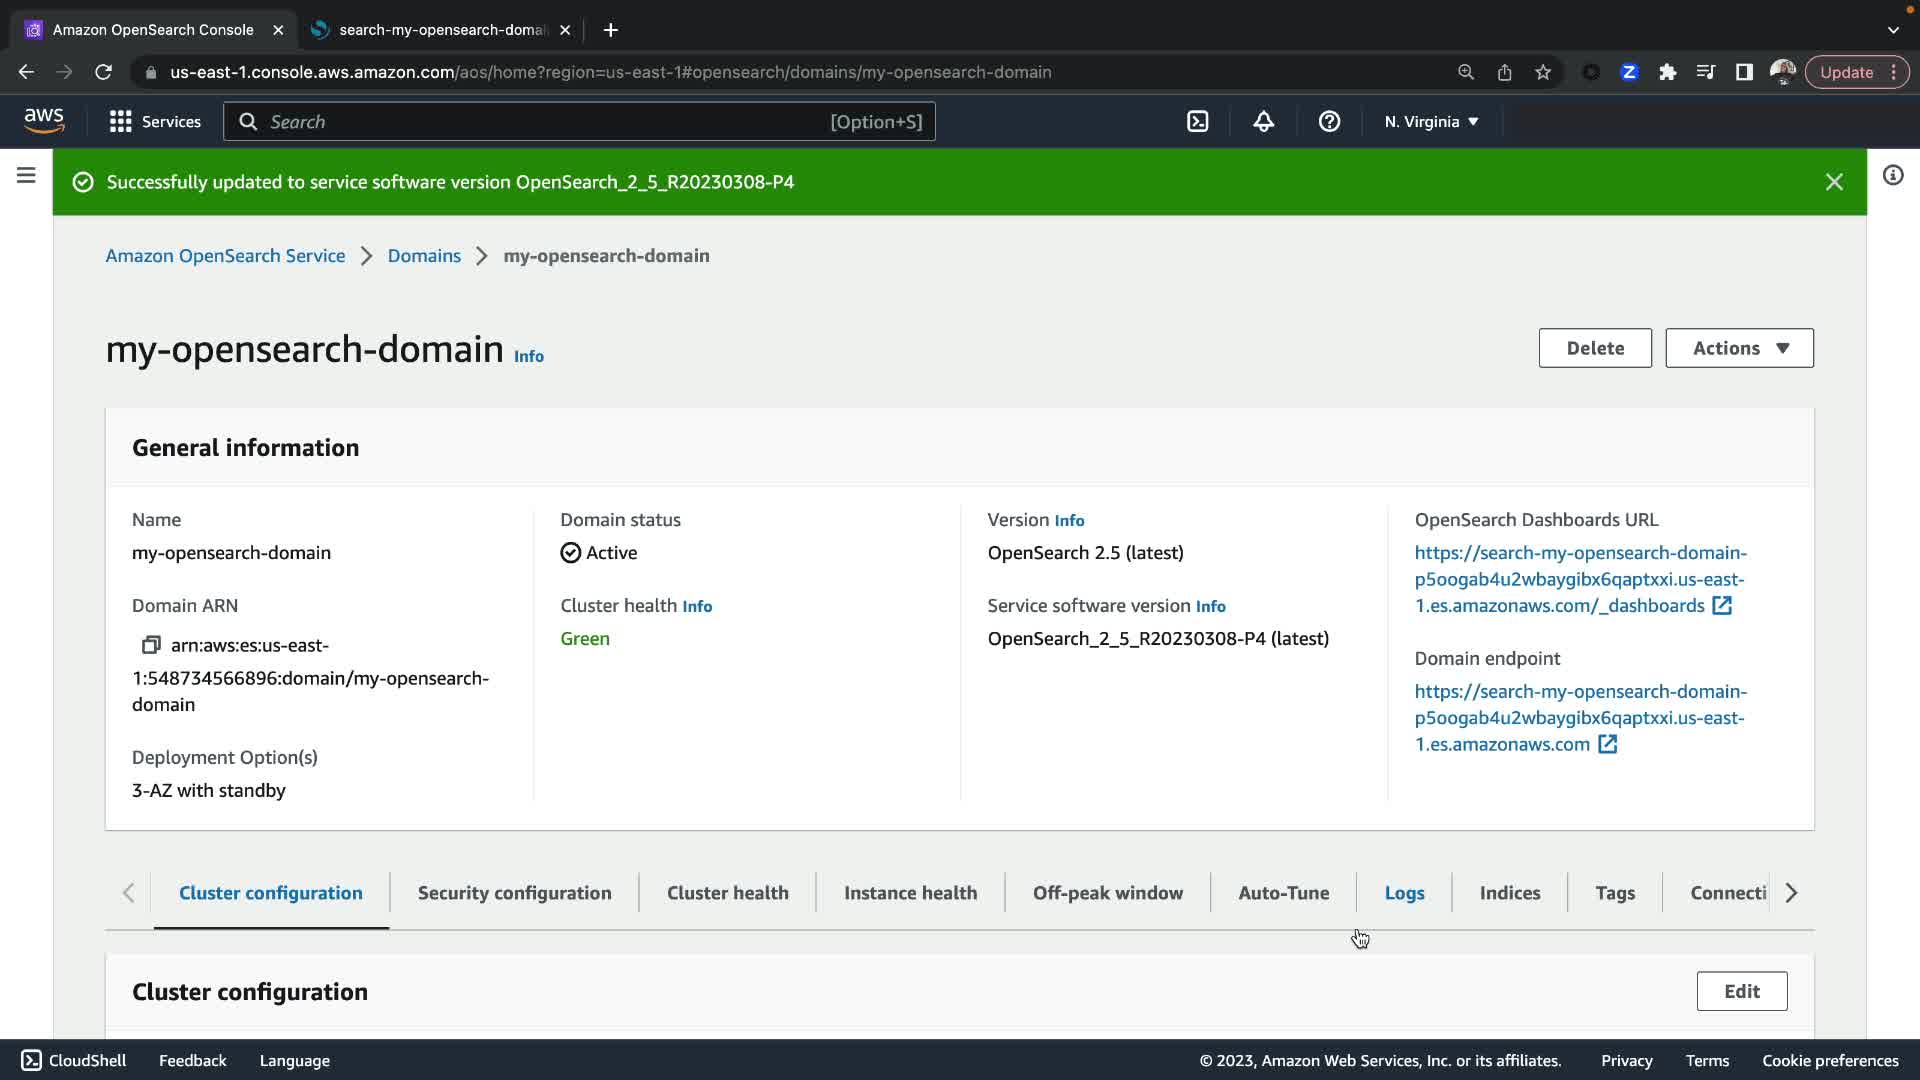1920x1080 pixels.
Task: Switch to the Security configuration tab
Action: [x=514, y=893]
